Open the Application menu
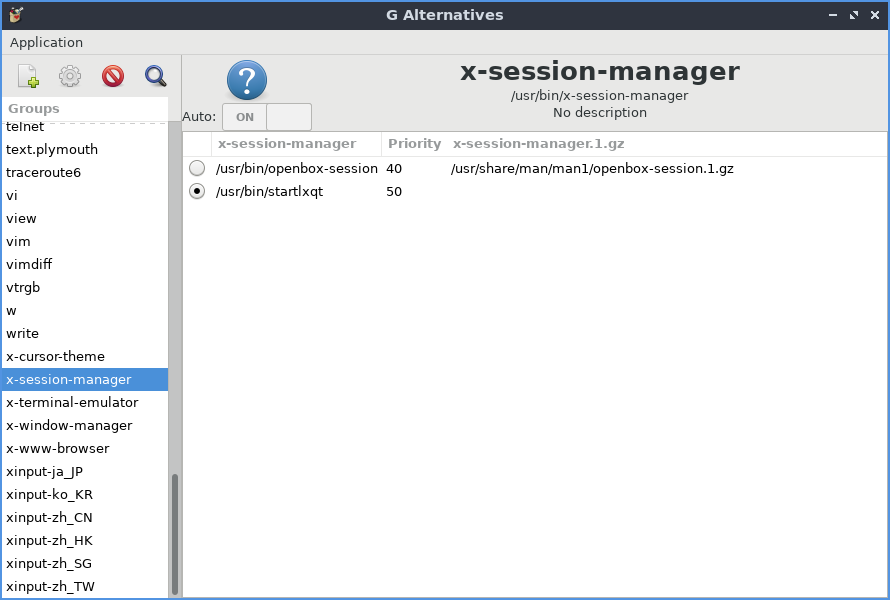 pyautogui.click(x=46, y=42)
